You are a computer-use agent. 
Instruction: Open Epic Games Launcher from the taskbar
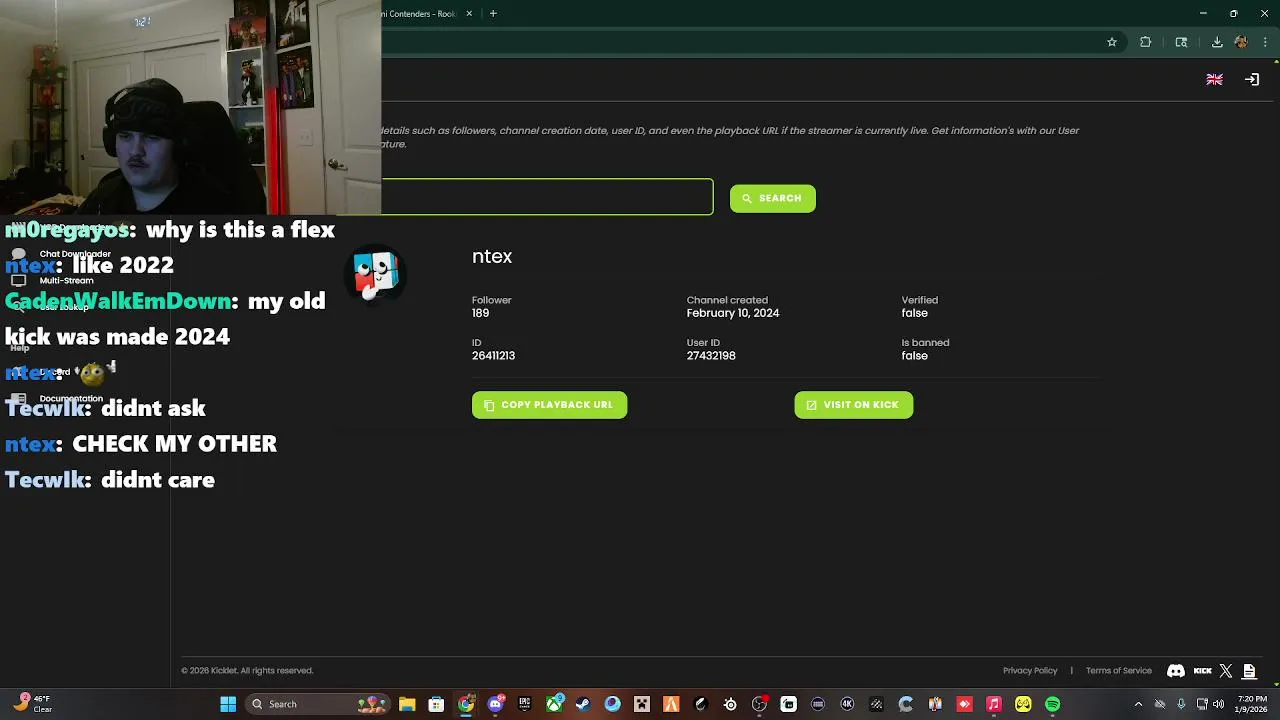[x=524, y=704]
